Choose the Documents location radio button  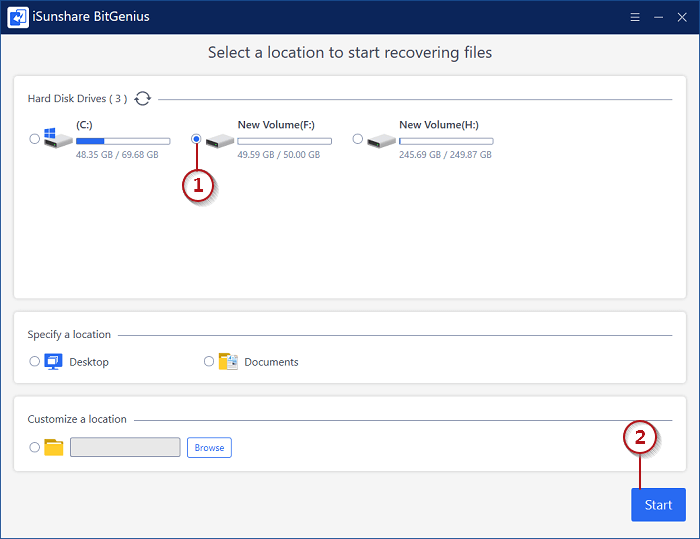point(209,361)
